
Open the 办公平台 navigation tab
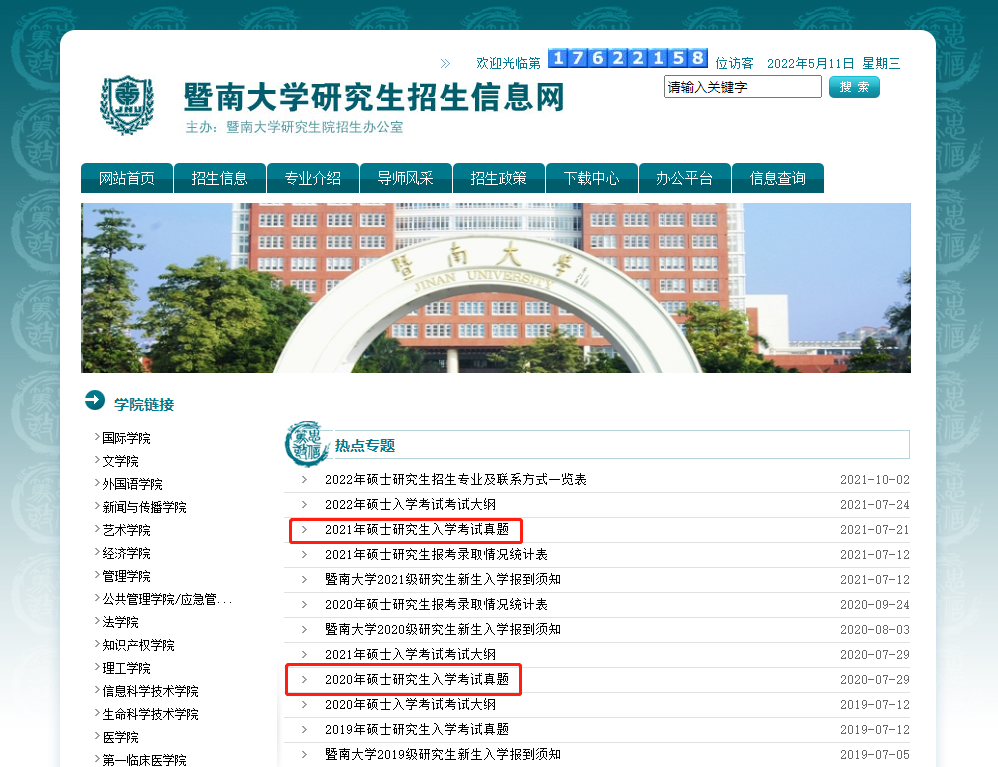tap(684, 178)
